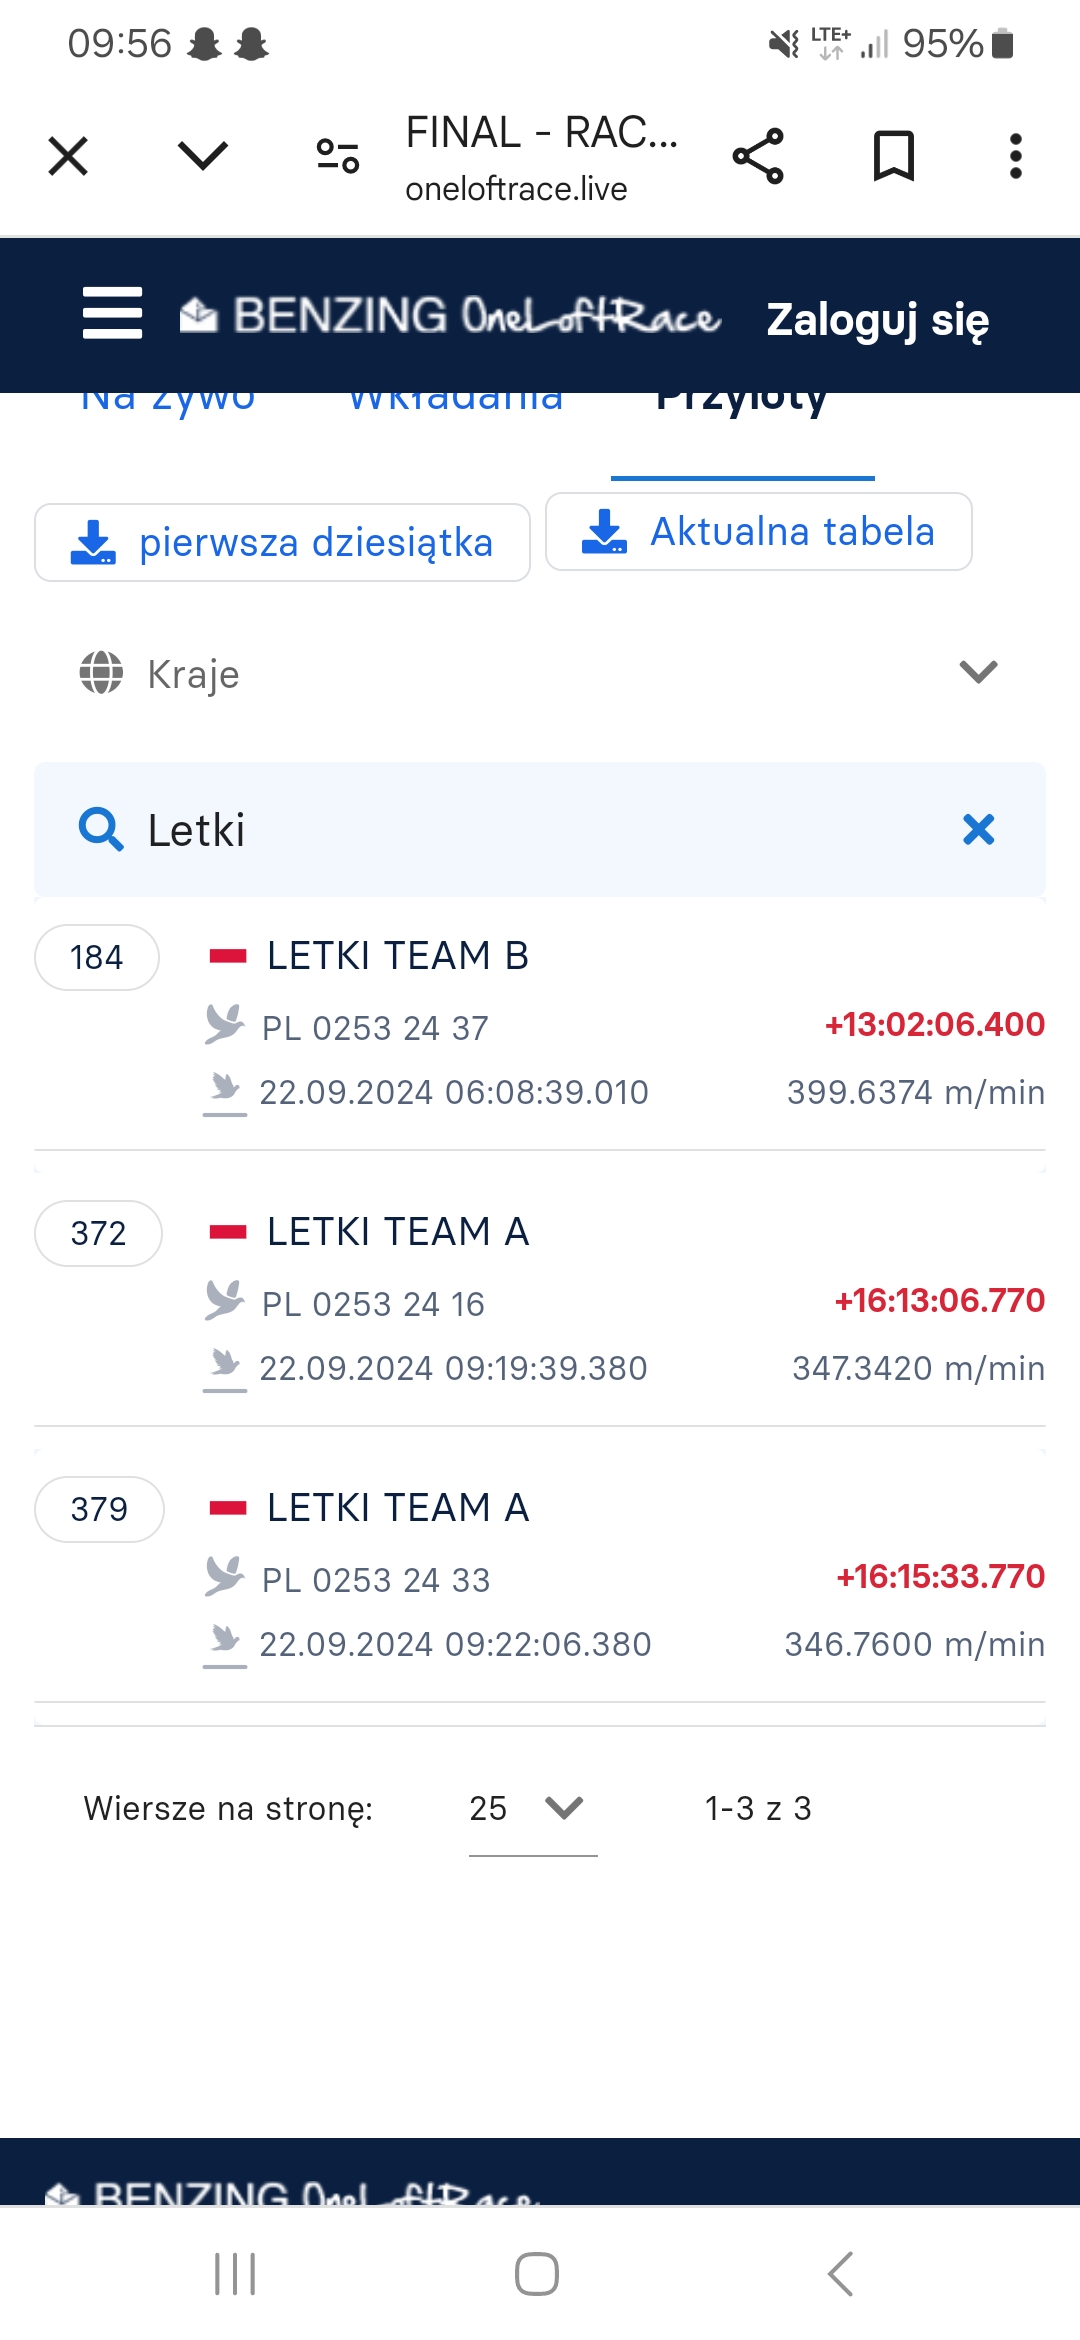Close the browser custom tab
The image size is (1080, 2340).
[x=68, y=156]
